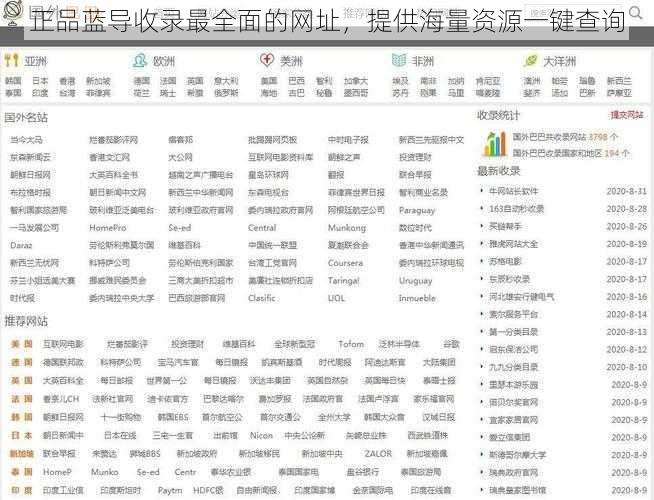Open the Uruguay site link
The height and width of the screenshot is (500, 654).
(x=415, y=281)
